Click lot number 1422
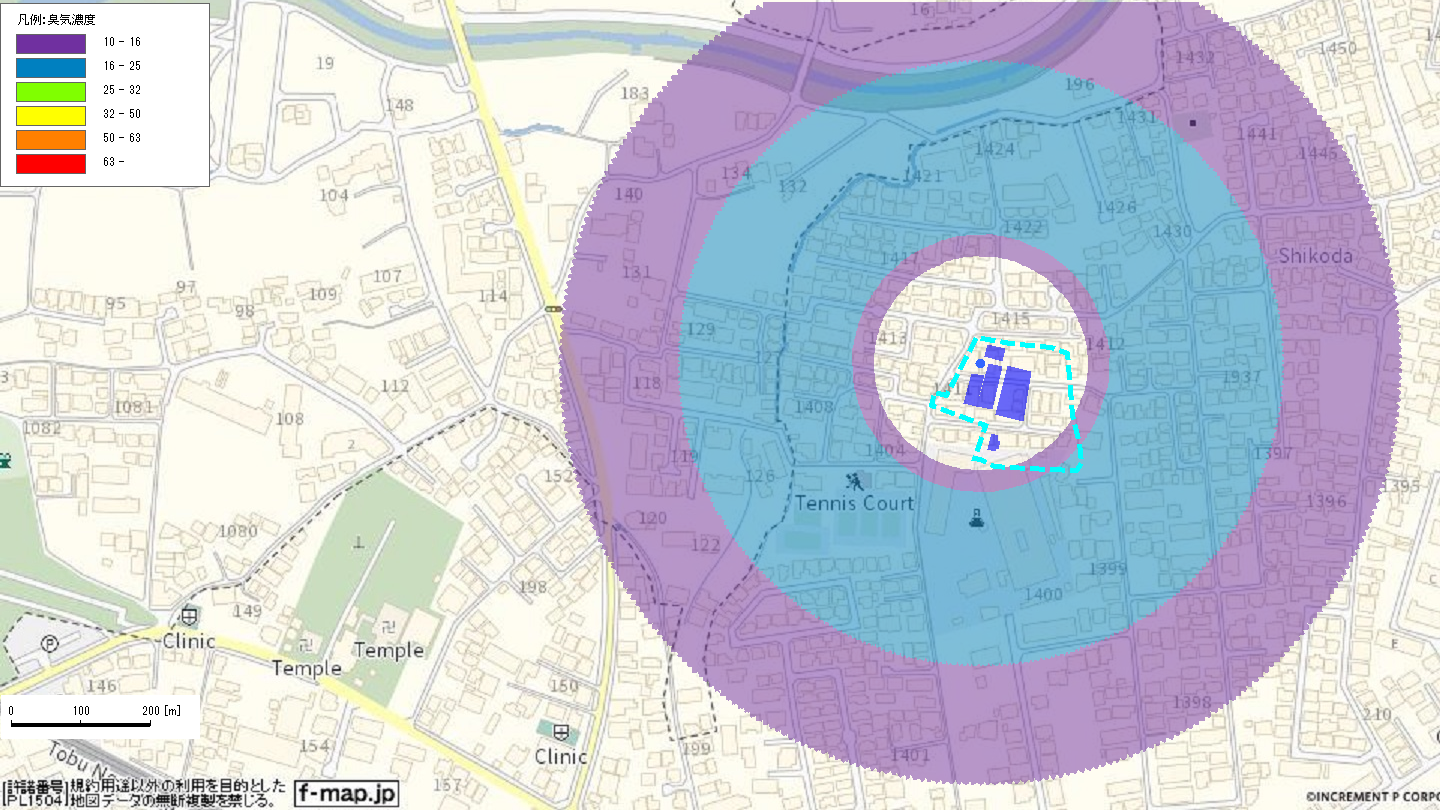 pyautogui.click(x=1022, y=228)
